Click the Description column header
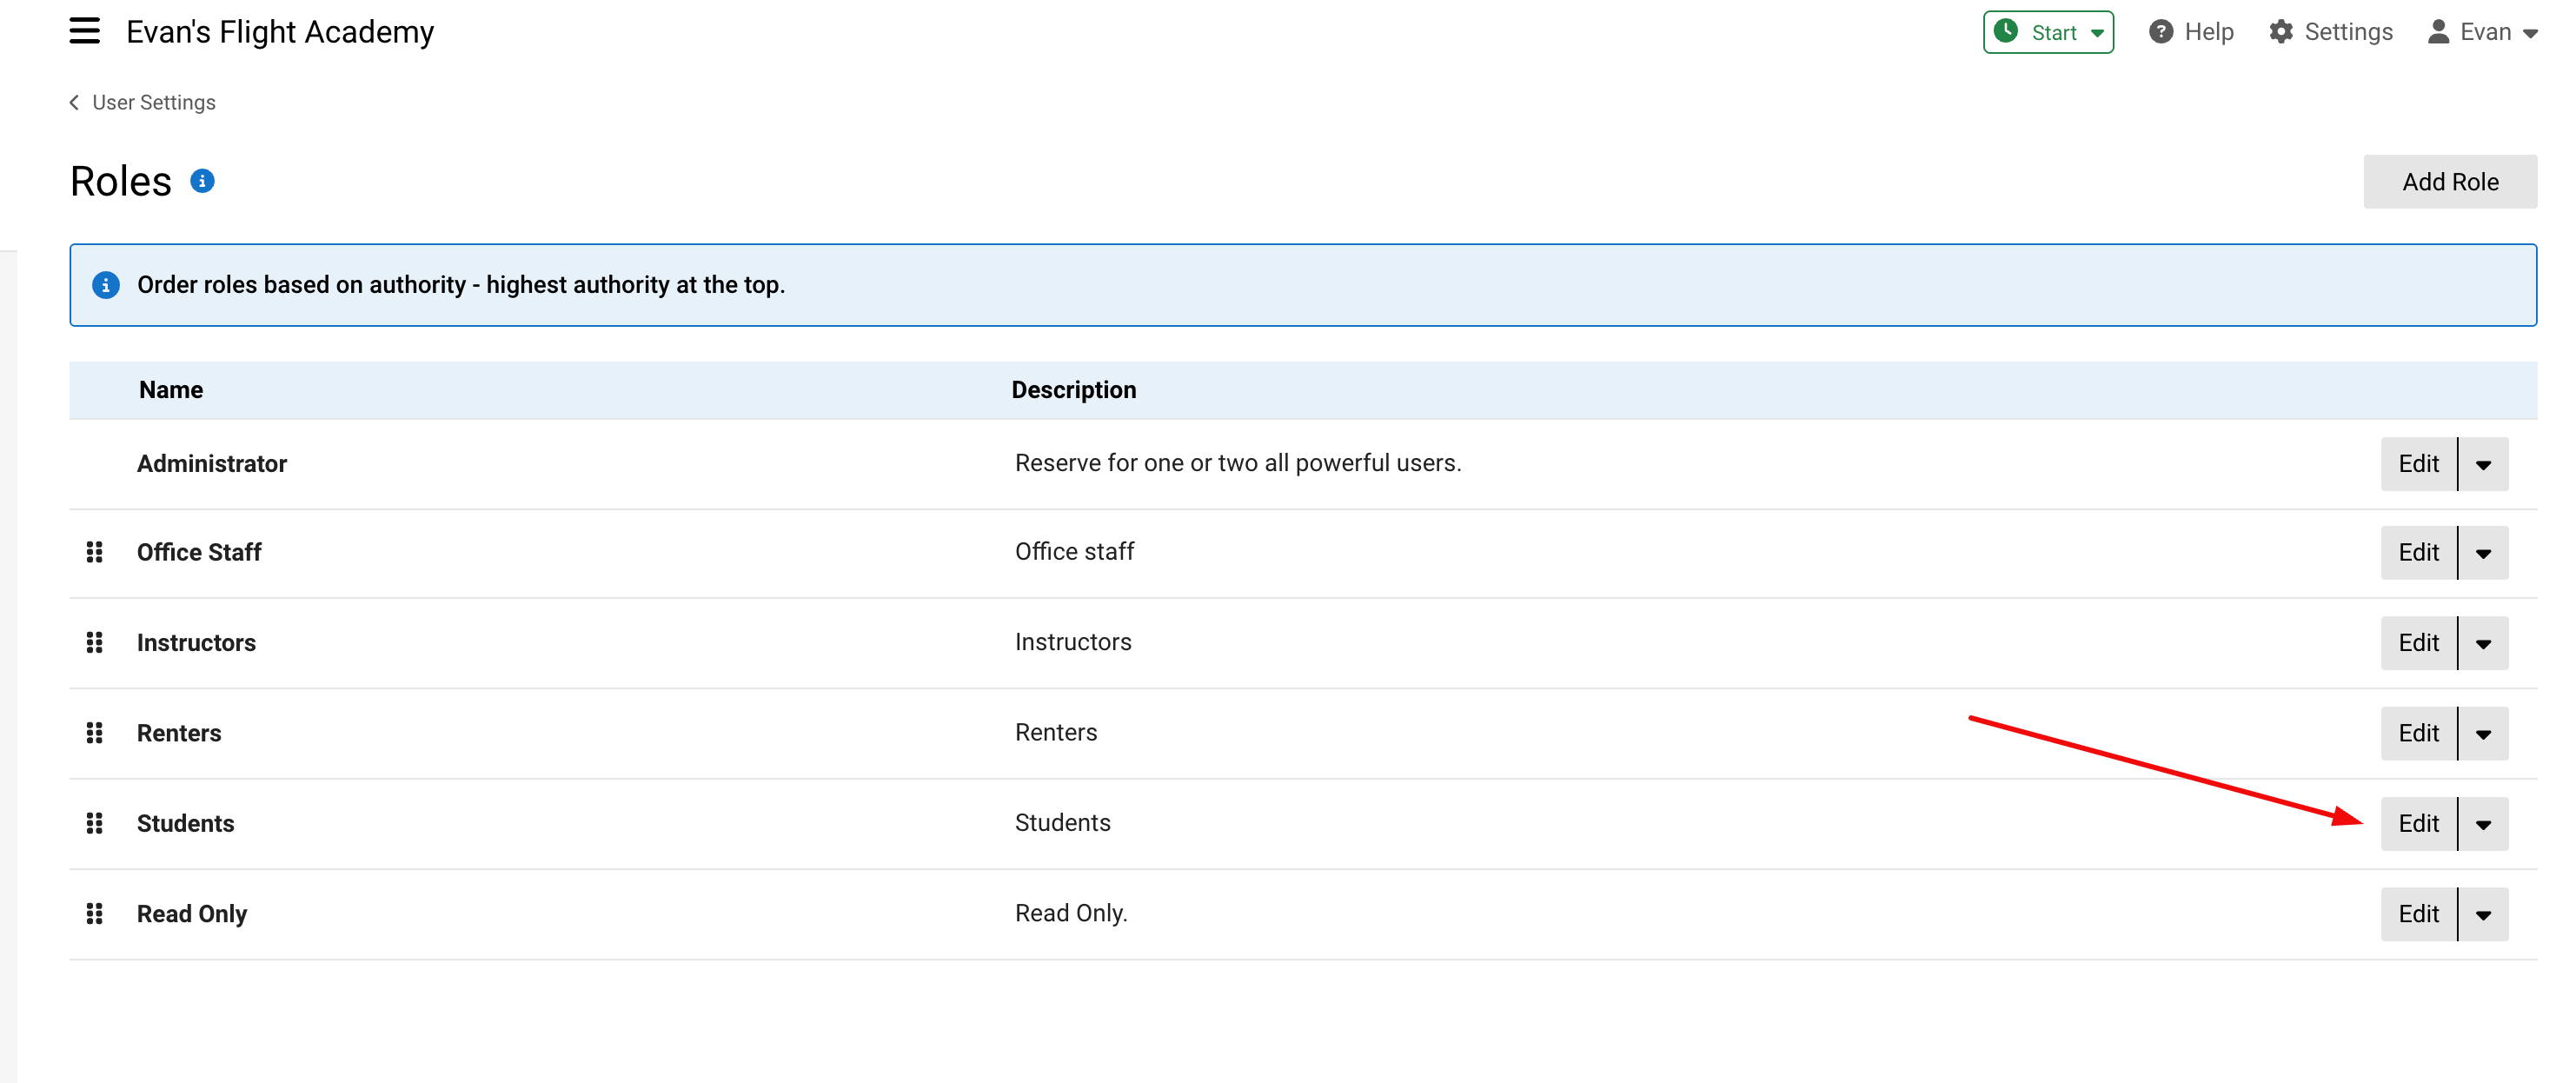The image size is (2576, 1083). [1074, 390]
